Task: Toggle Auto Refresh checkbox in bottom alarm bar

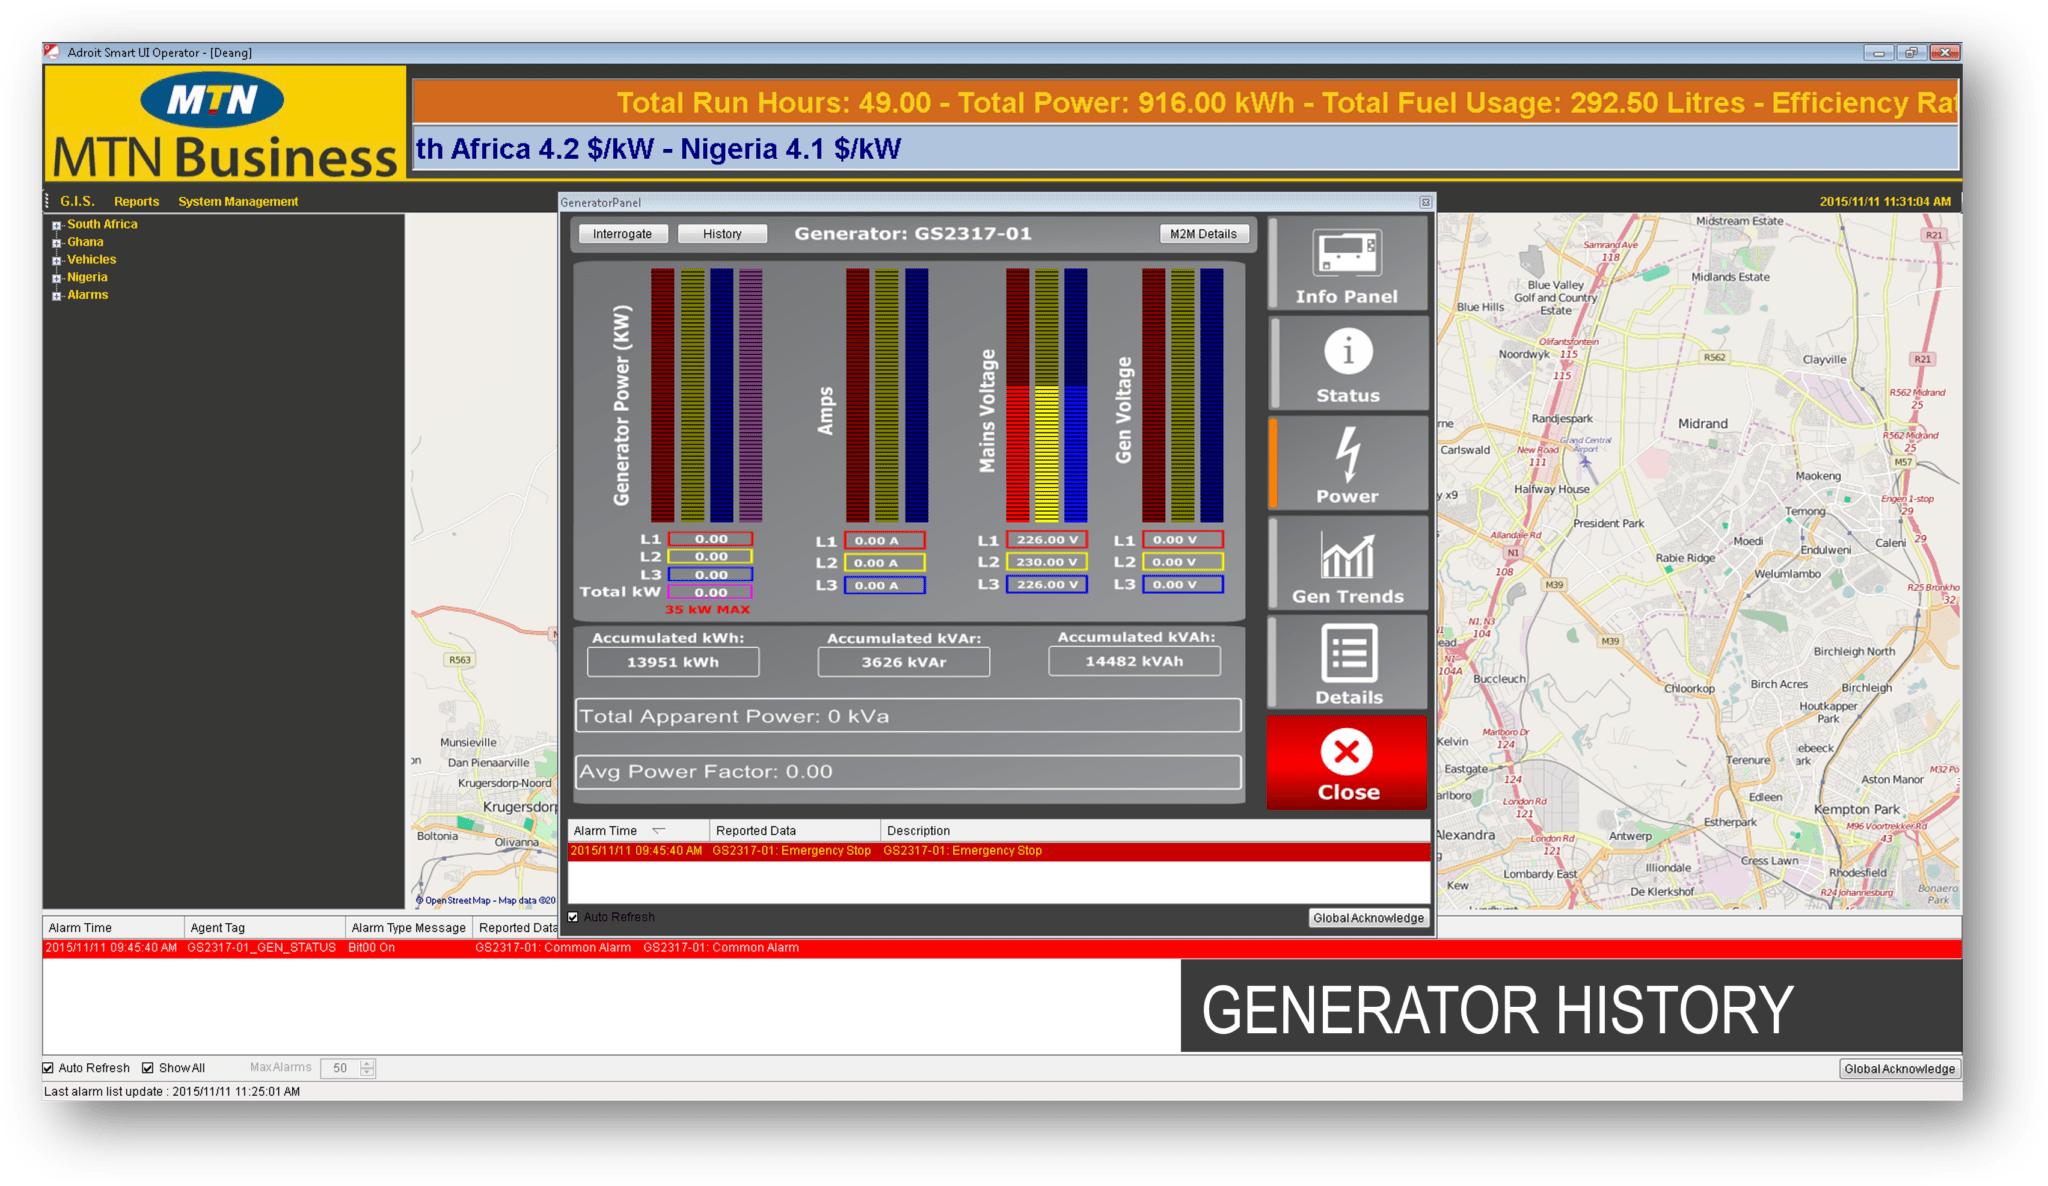Action: point(48,1068)
